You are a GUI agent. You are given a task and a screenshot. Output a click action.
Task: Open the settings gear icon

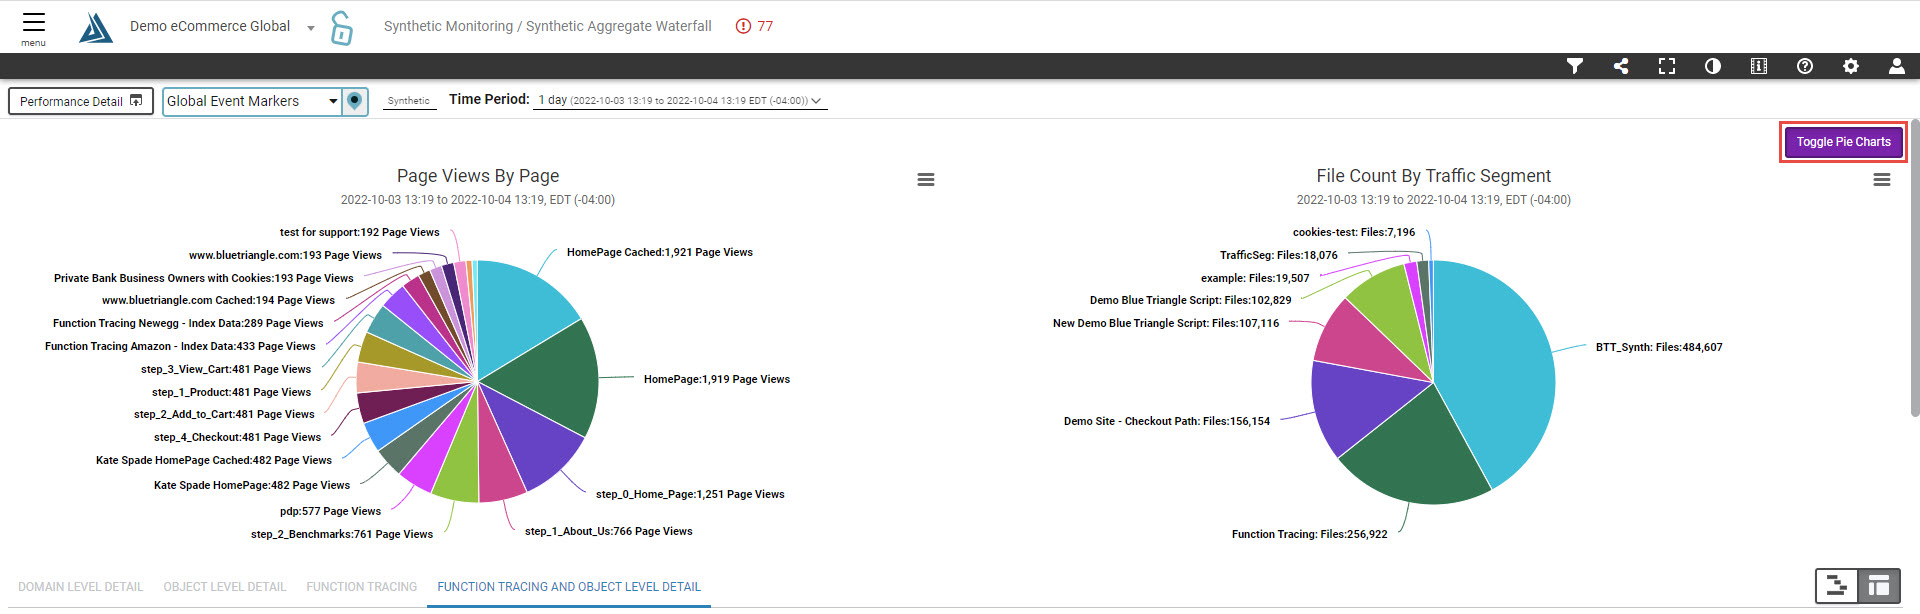[1850, 66]
